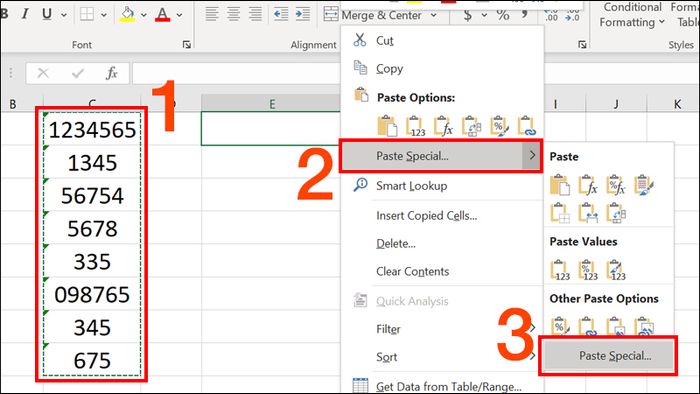Select Paste All icon in Paste submenu

[x=560, y=185]
